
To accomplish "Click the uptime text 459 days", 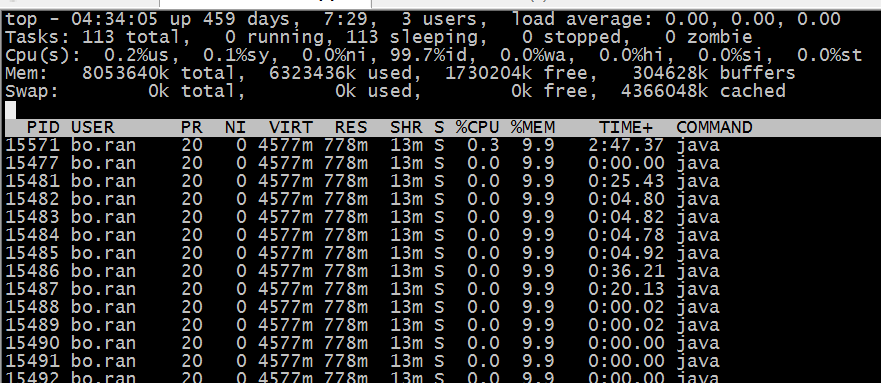I will (247, 20).
